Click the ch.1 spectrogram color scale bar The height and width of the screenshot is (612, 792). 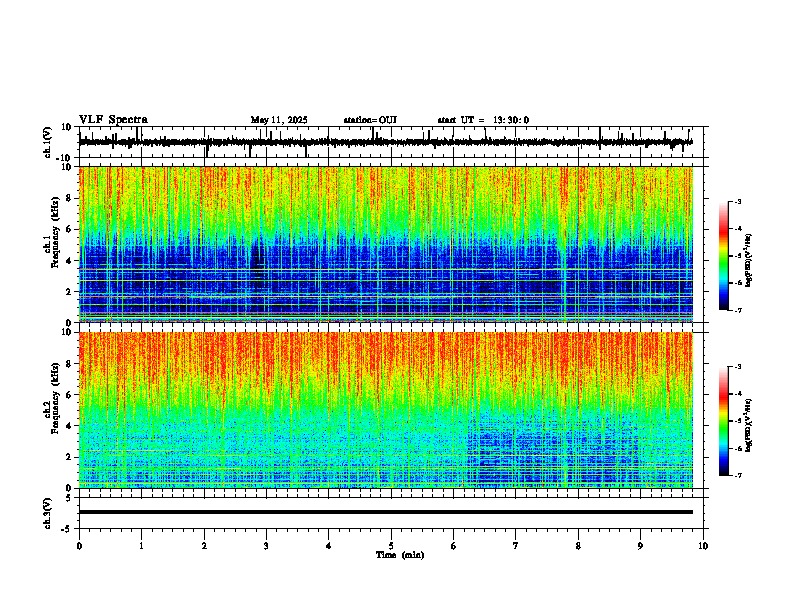tap(723, 256)
